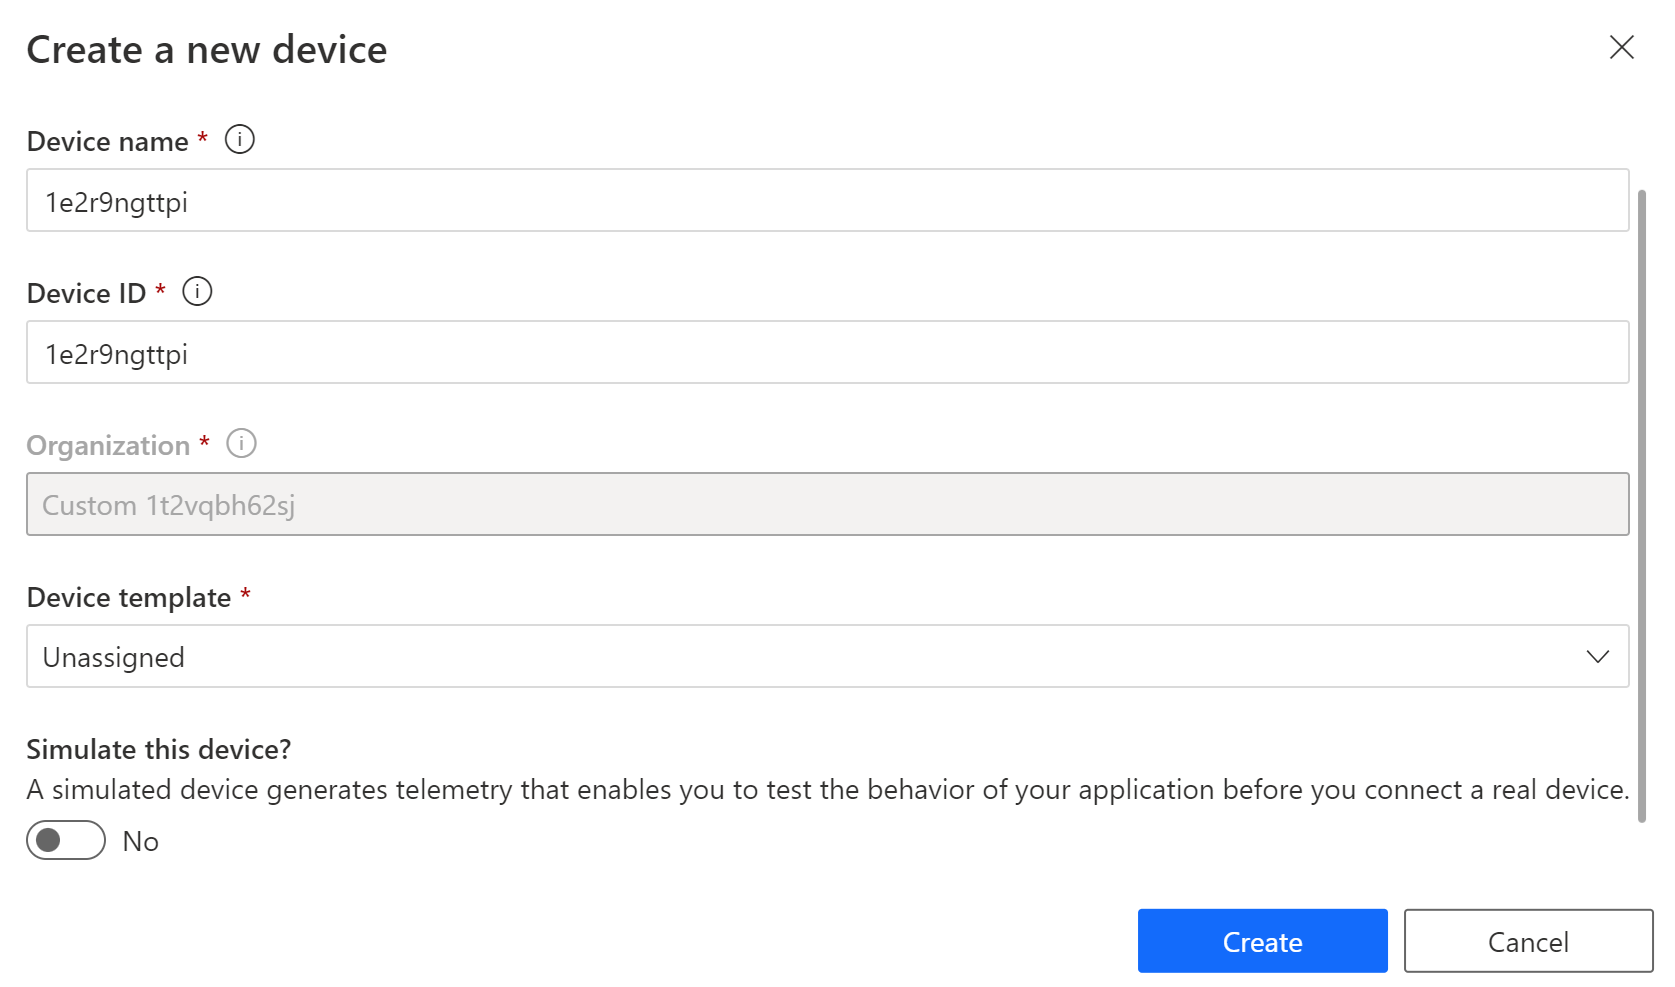The image size is (1675, 987).
Task: Click the Device name info icon
Action: tap(240, 139)
